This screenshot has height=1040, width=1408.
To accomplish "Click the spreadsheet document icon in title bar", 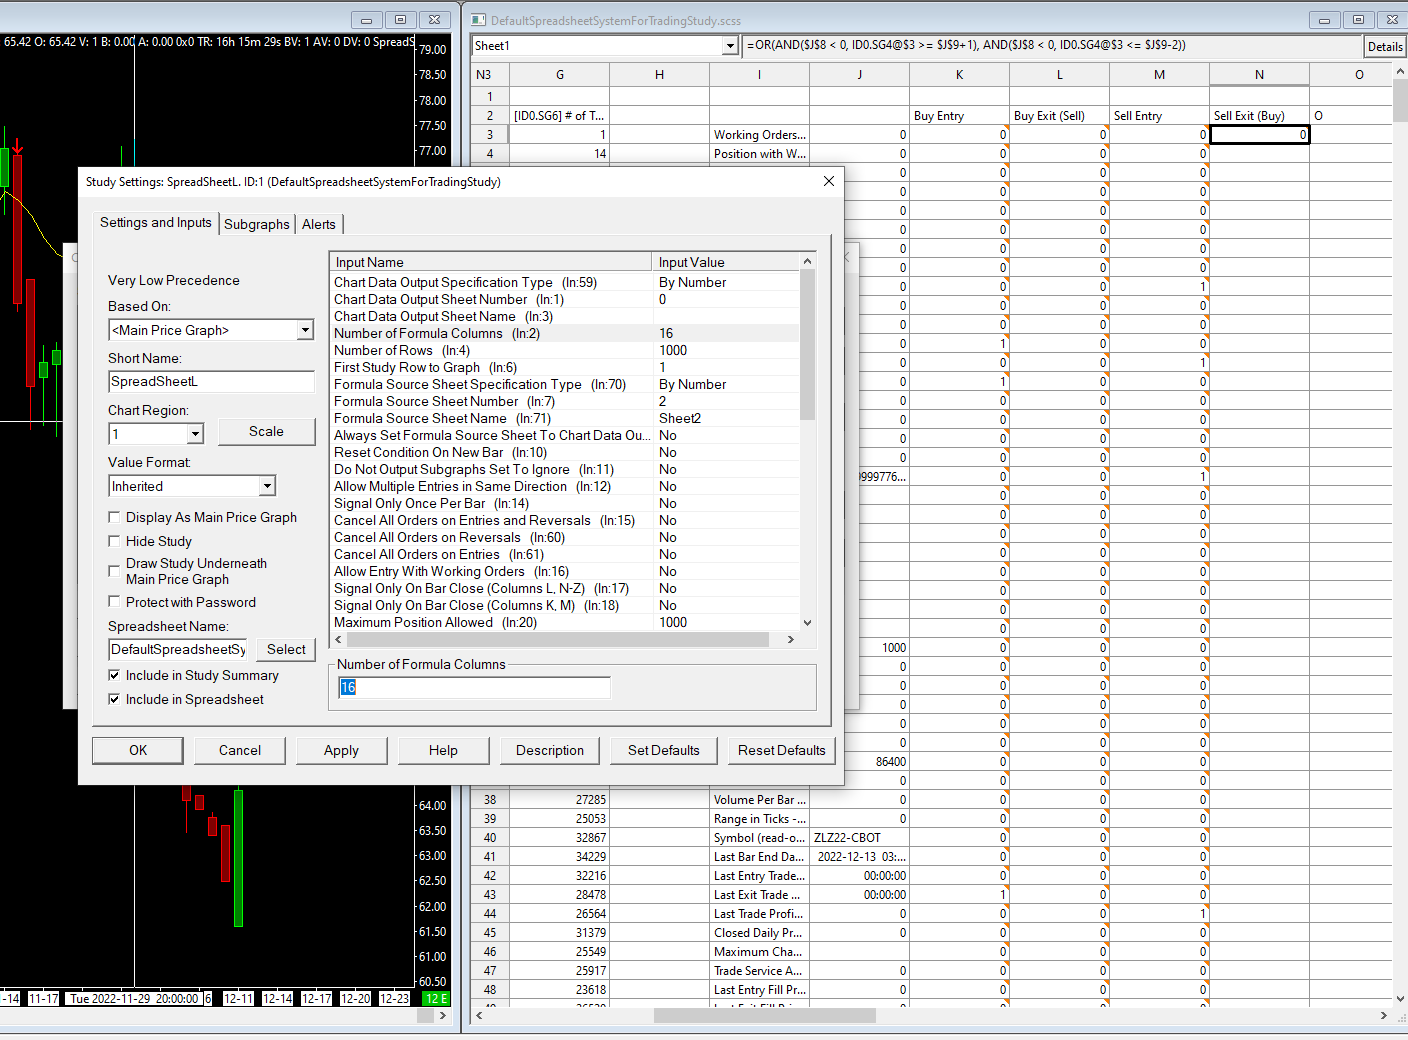I will click(x=478, y=20).
